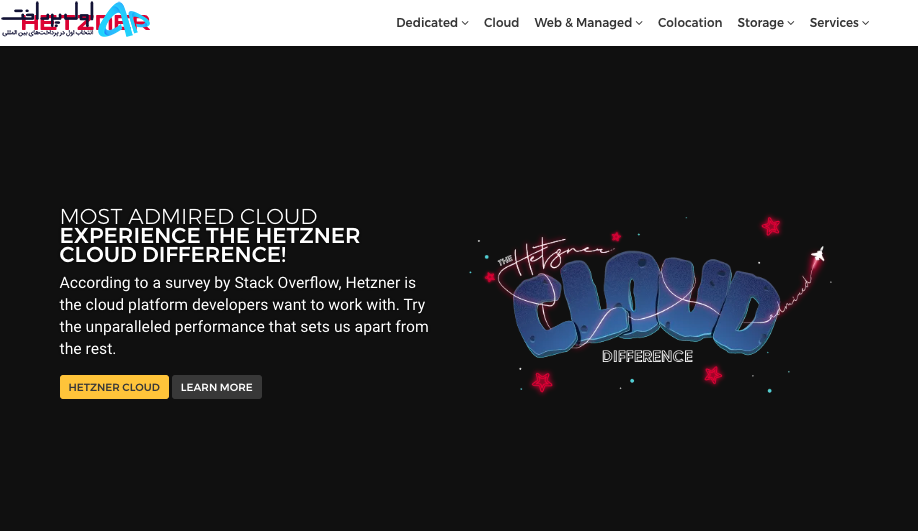Click the yellow HETZNER CLOUD button
This screenshot has width=918, height=531.
114,387
